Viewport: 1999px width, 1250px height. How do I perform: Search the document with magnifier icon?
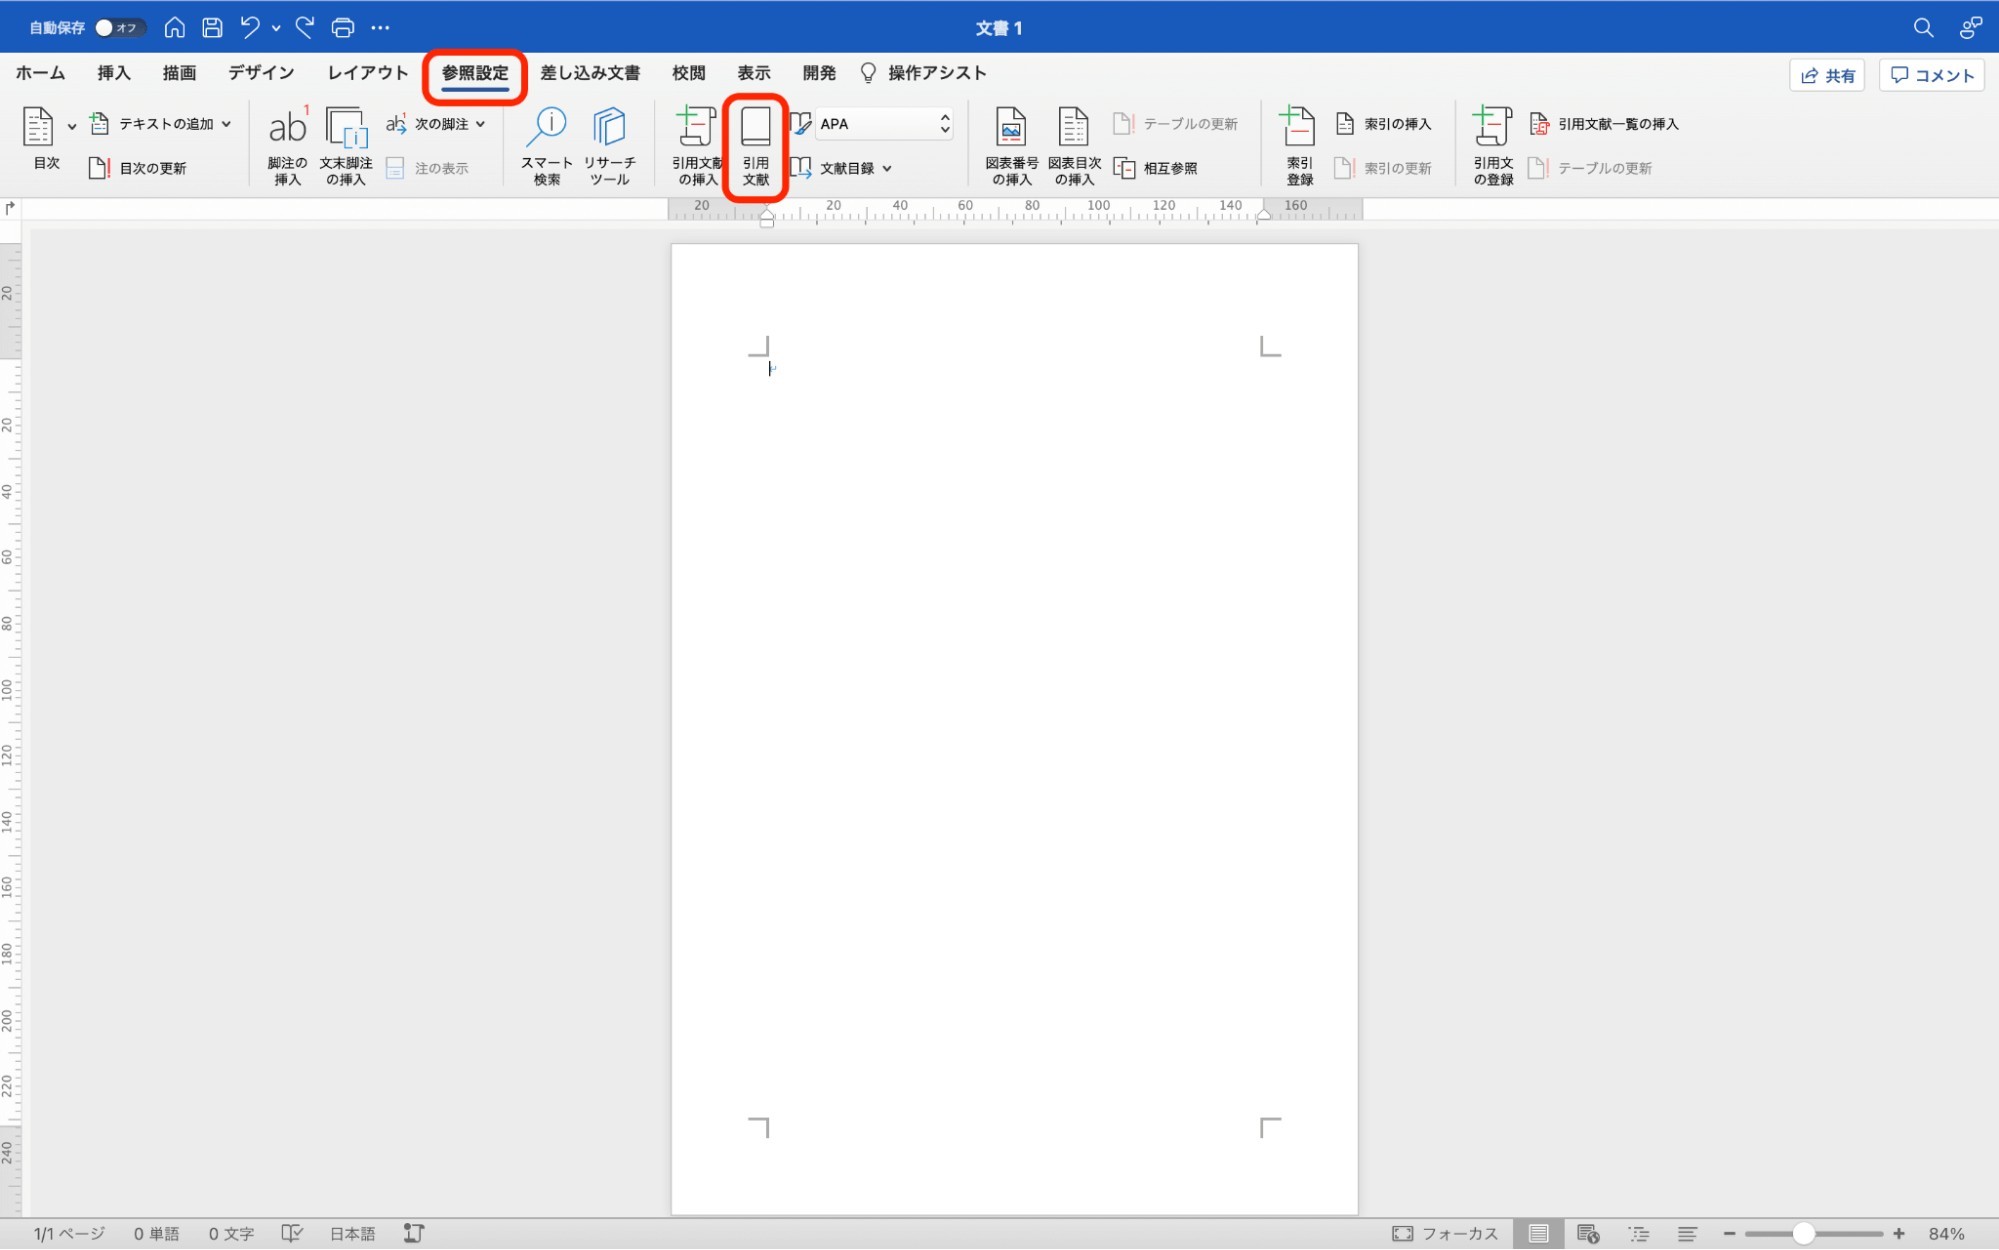(1923, 28)
